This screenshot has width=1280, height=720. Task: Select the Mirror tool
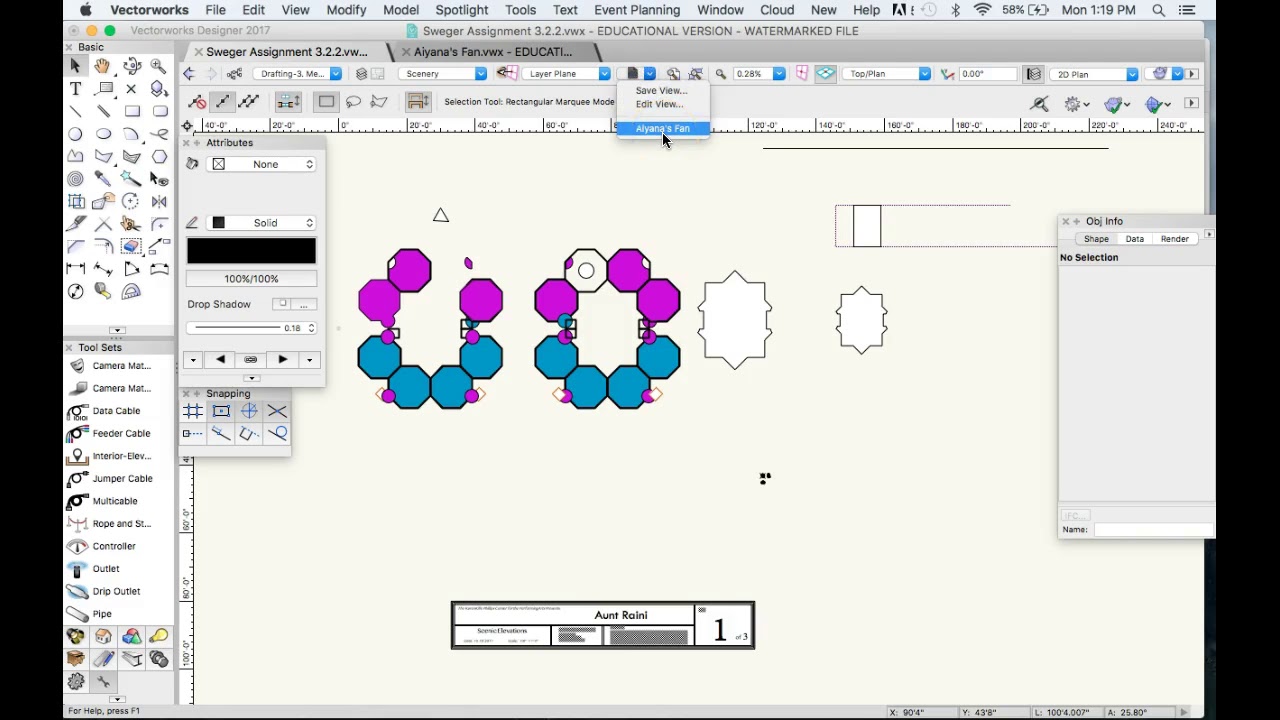click(x=159, y=202)
